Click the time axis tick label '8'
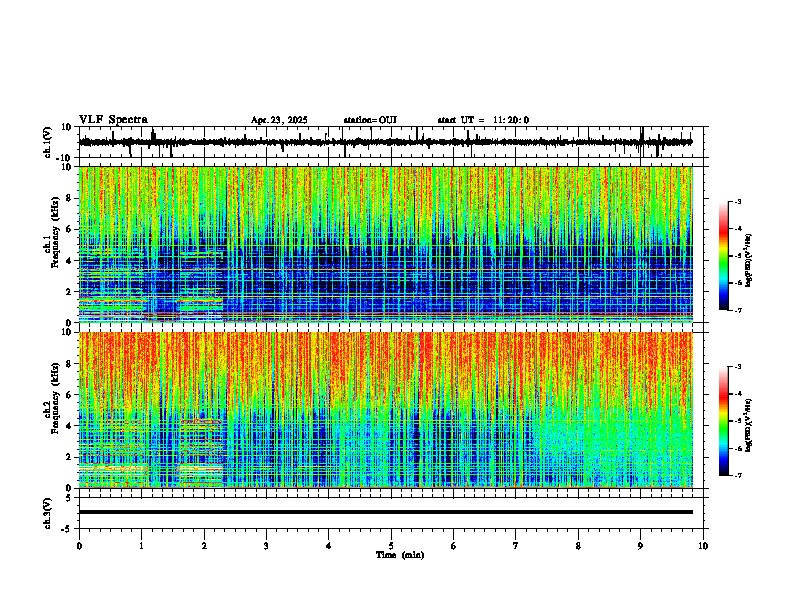792x612 pixels. [578, 546]
